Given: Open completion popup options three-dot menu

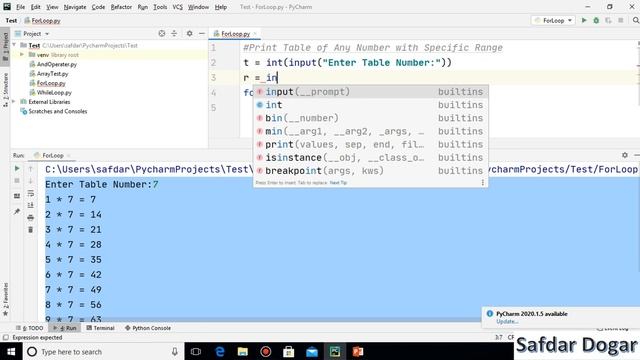Looking at the screenshot, I should coord(482,182).
